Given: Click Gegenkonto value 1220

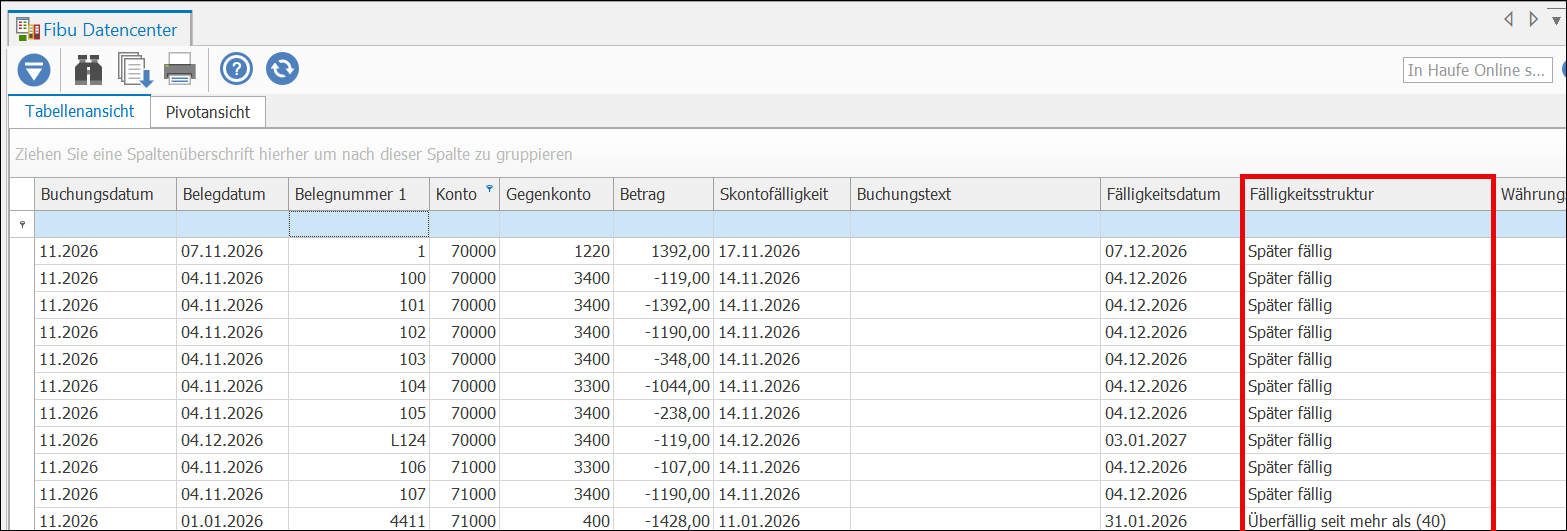Looking at the screenshot, I should point(556,251).
